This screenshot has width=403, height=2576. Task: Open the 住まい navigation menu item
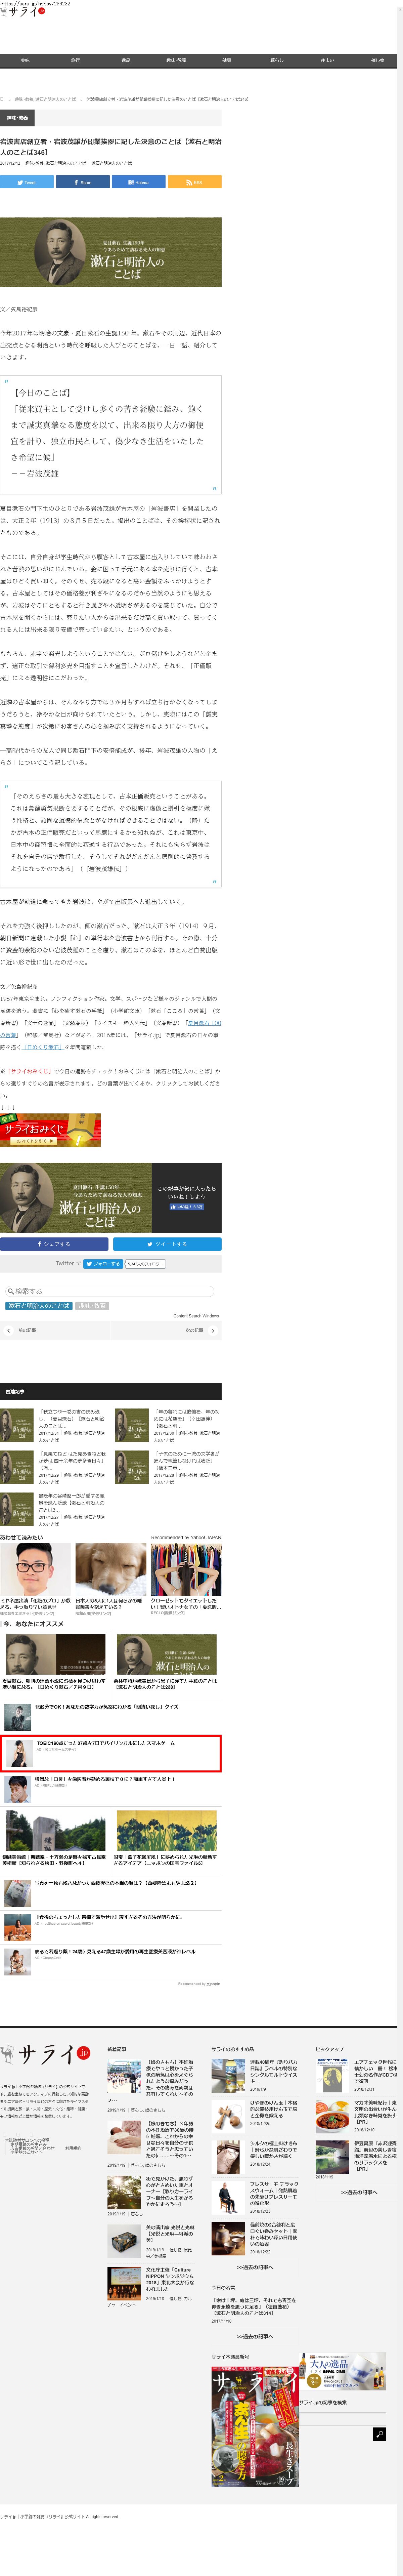(327, 61)
